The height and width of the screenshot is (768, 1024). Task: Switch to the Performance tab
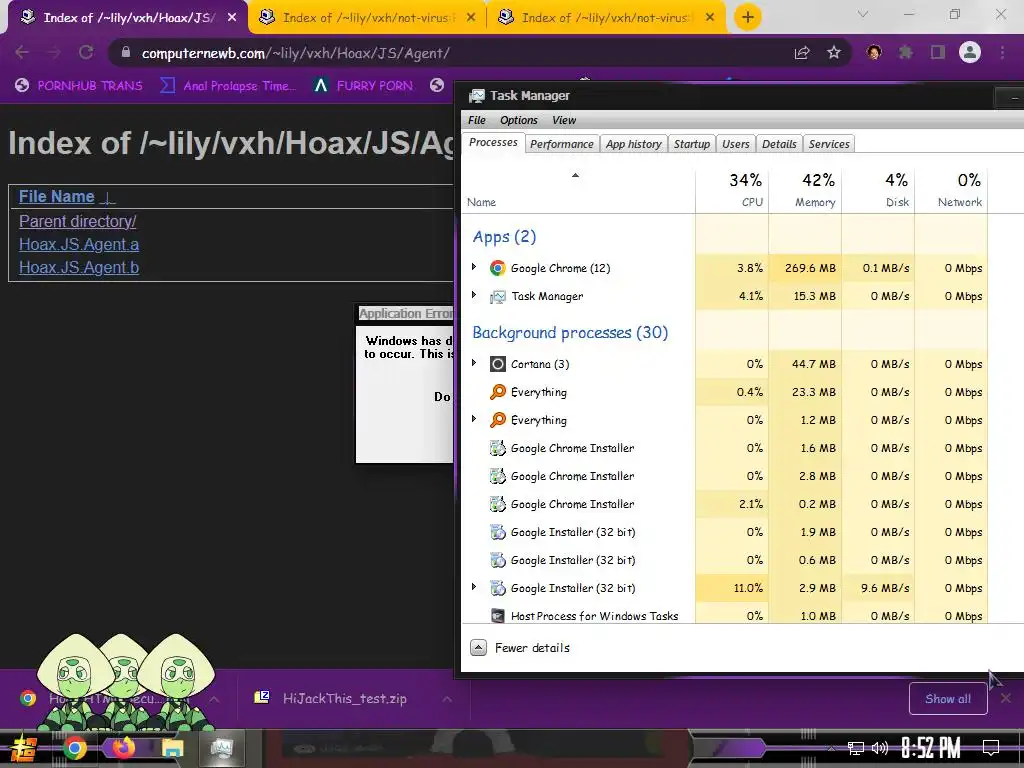click(562, 144)
